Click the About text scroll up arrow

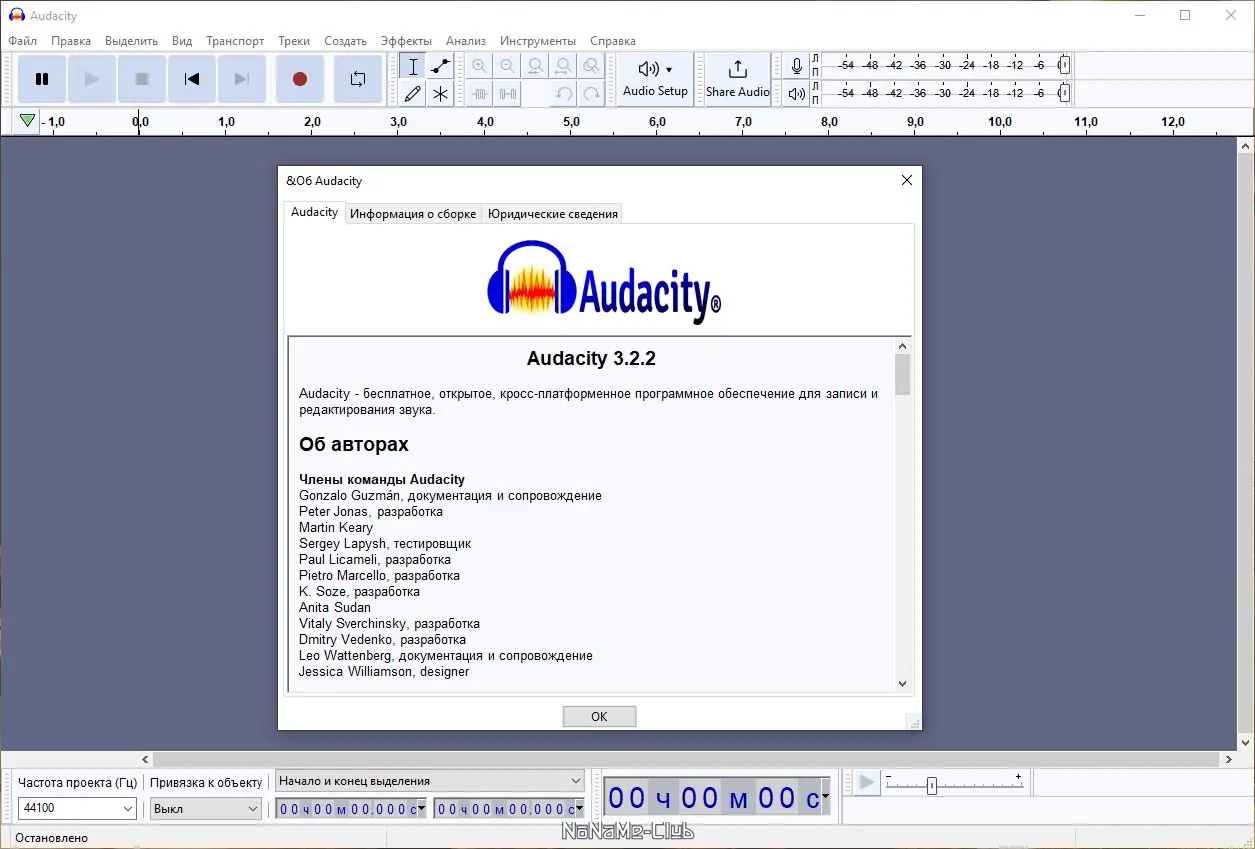click(x=903, y=346)
